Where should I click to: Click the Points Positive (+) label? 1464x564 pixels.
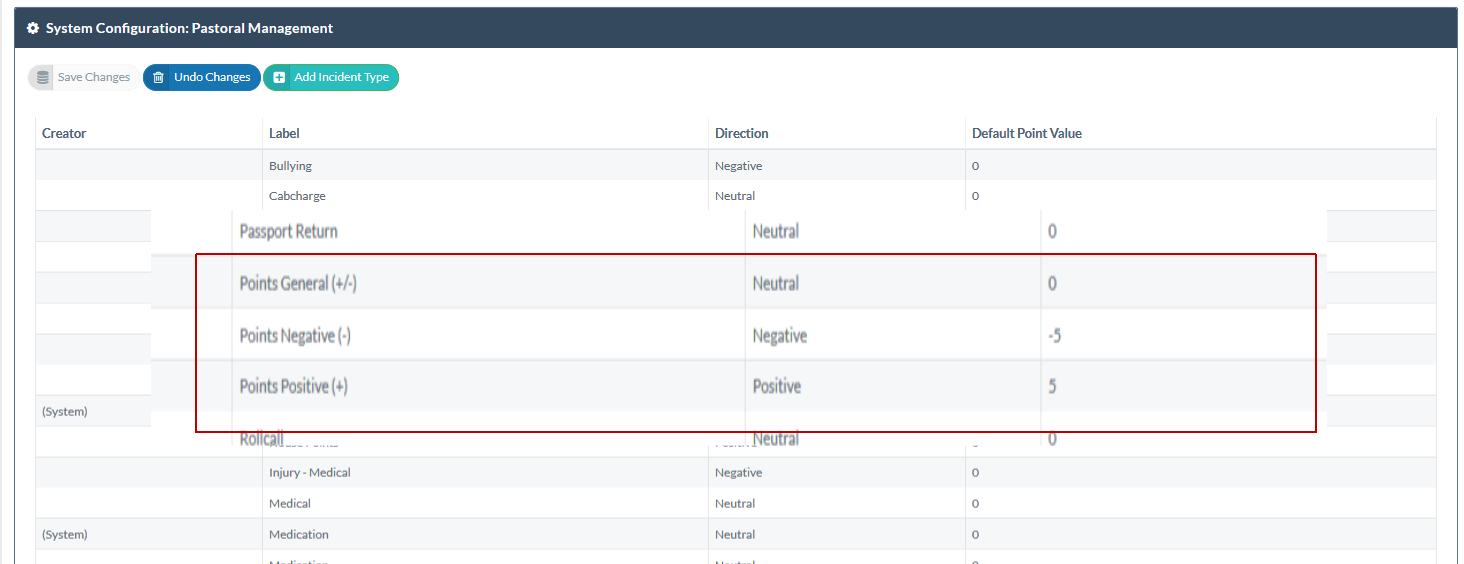tap(294, 386)
